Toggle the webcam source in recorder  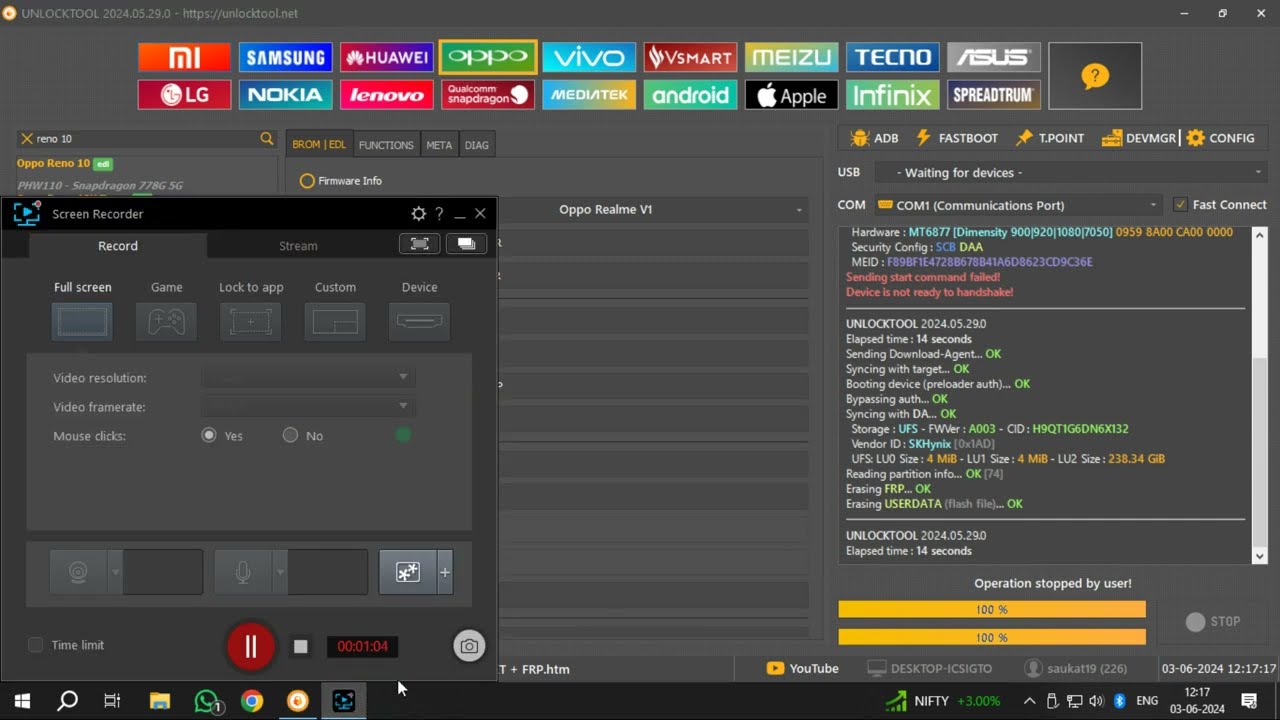78,572
